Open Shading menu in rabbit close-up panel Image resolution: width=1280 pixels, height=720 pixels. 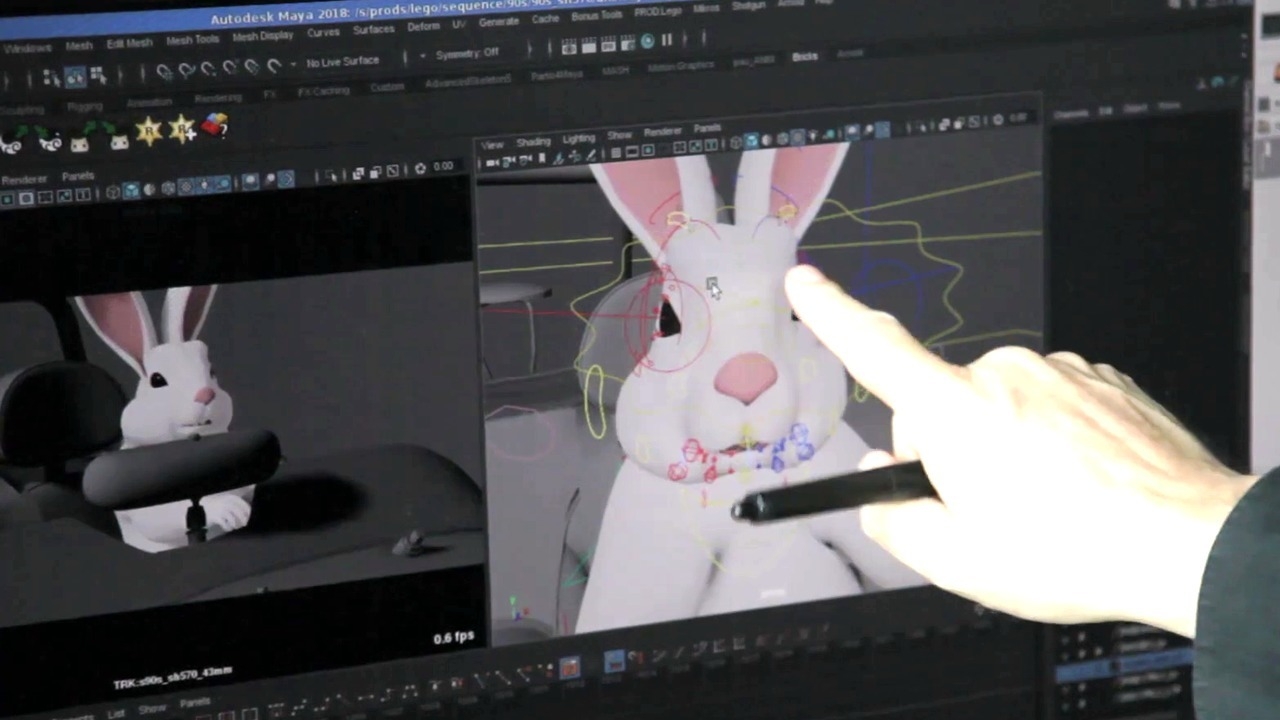[534, 142]
